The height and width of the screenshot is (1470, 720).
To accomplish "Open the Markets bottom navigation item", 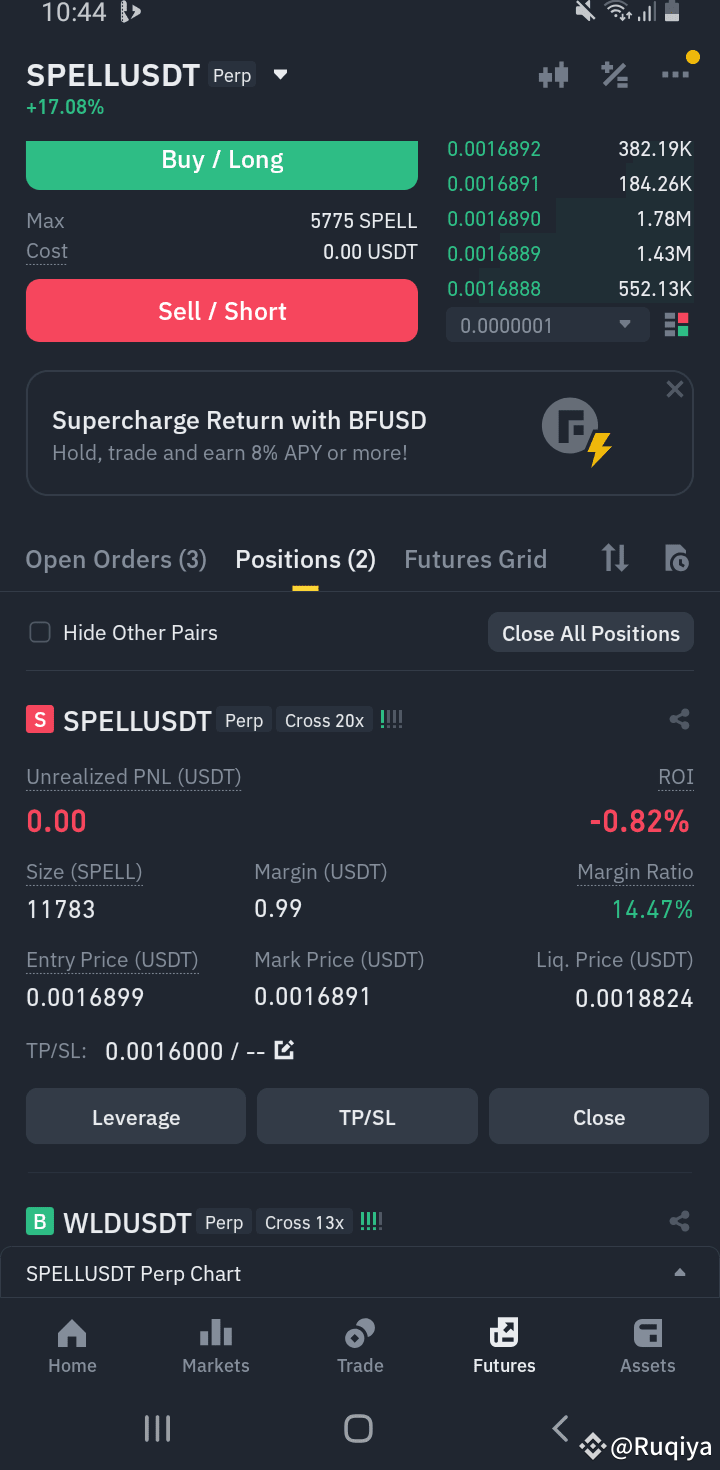I will pyautogui.click(x=216, y=1346).
